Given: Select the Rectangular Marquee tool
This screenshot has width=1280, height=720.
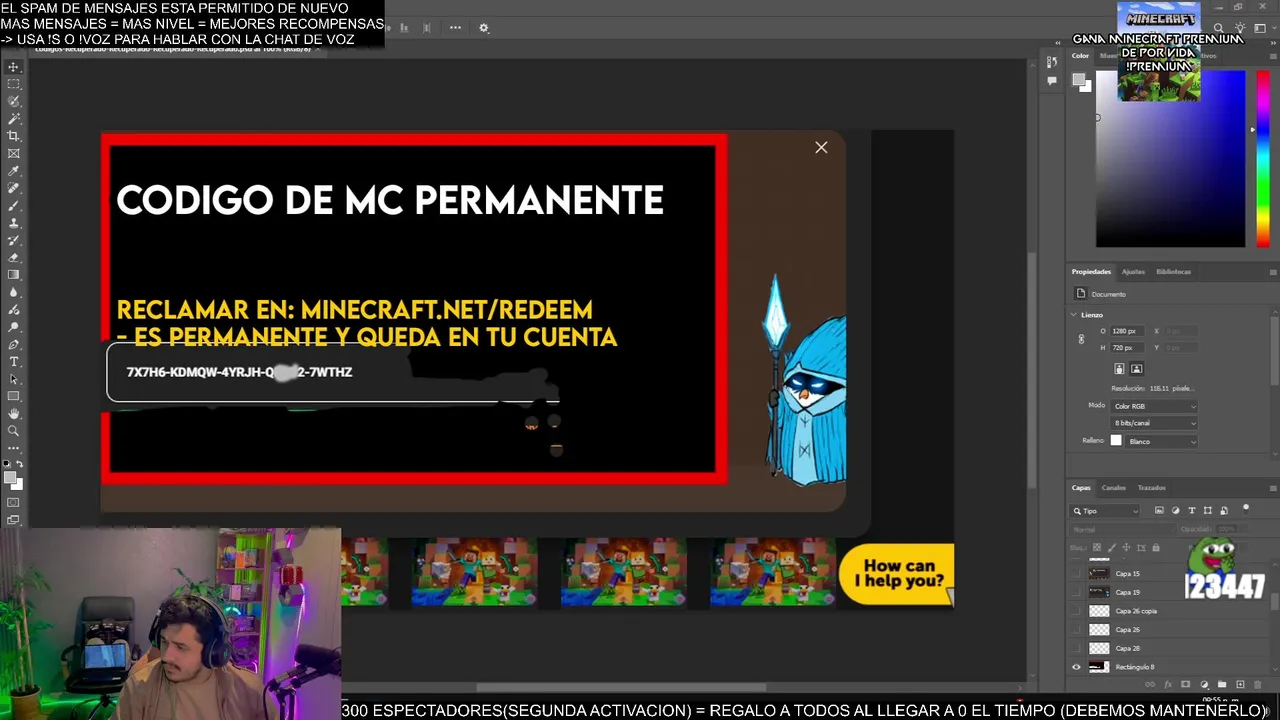Looking at the screenshot, I should pyautogui.click(x=13, y=83).
